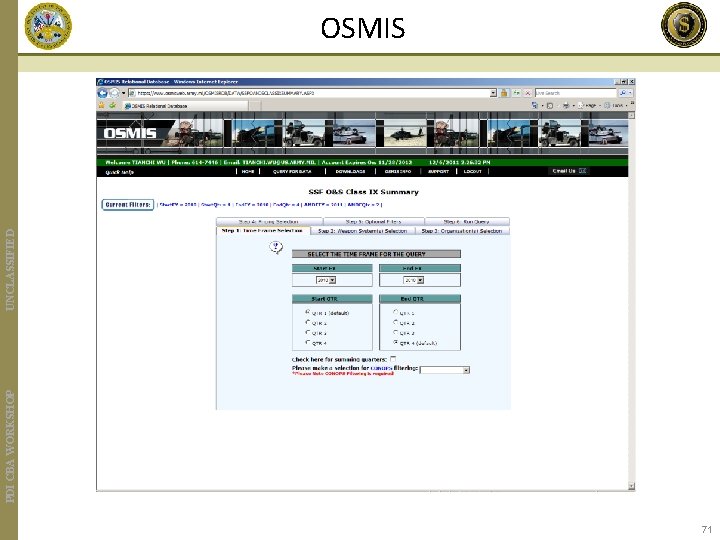
Task: Select Start QTR 3 radio button
Action: point(308,332)
